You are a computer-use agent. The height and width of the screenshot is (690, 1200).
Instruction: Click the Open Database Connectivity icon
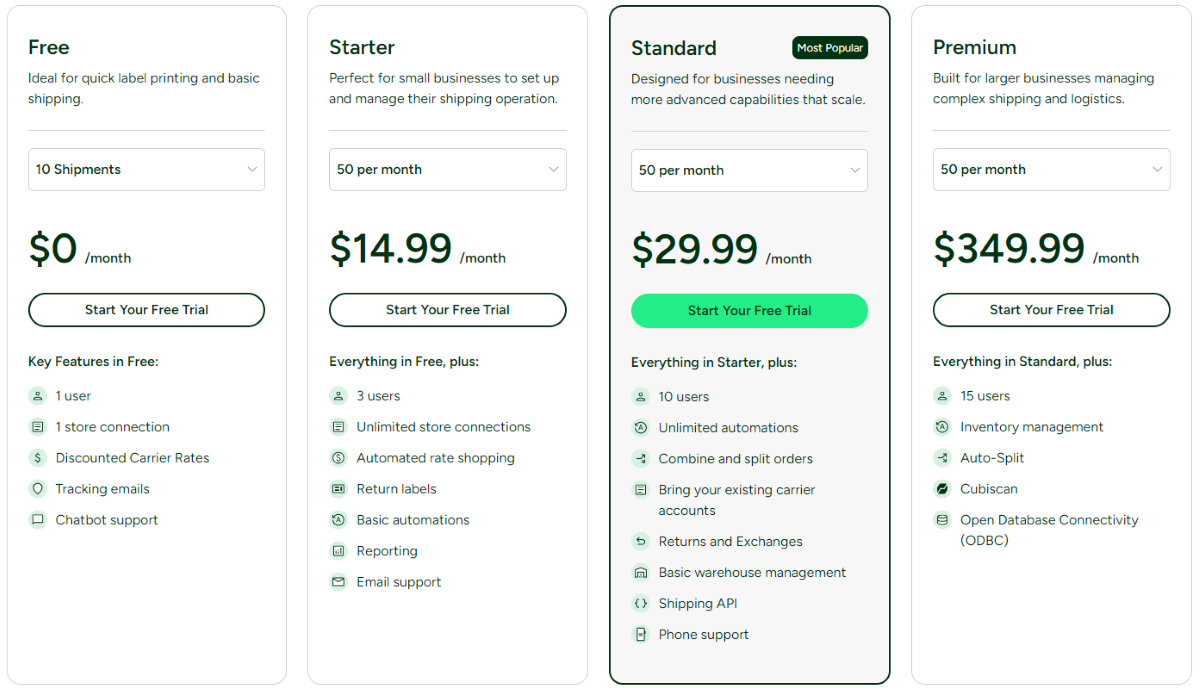coord(942,520)
